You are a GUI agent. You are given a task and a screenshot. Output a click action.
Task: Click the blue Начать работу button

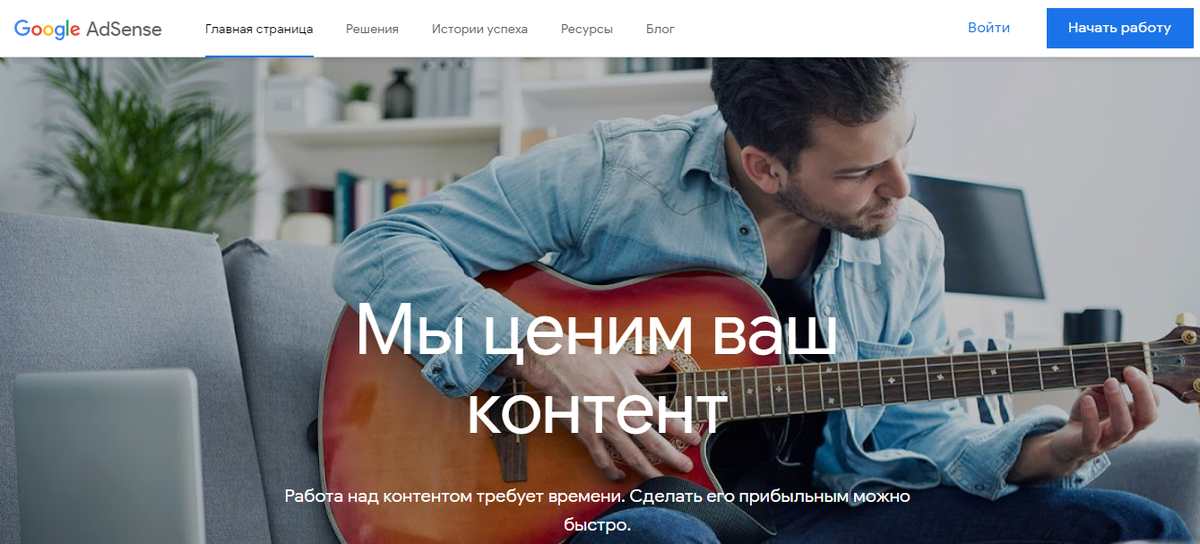1119,28
